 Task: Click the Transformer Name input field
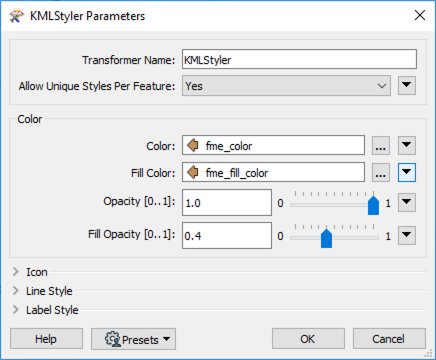pos(299,59)
